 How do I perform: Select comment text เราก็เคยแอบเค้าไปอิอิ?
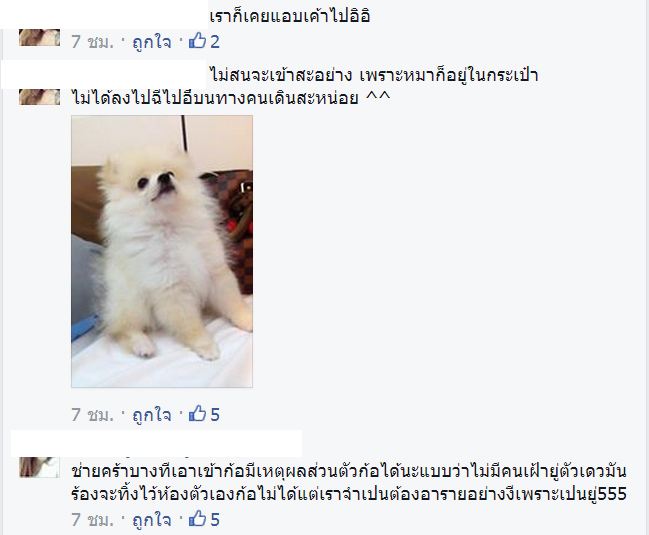click(290, 17)
